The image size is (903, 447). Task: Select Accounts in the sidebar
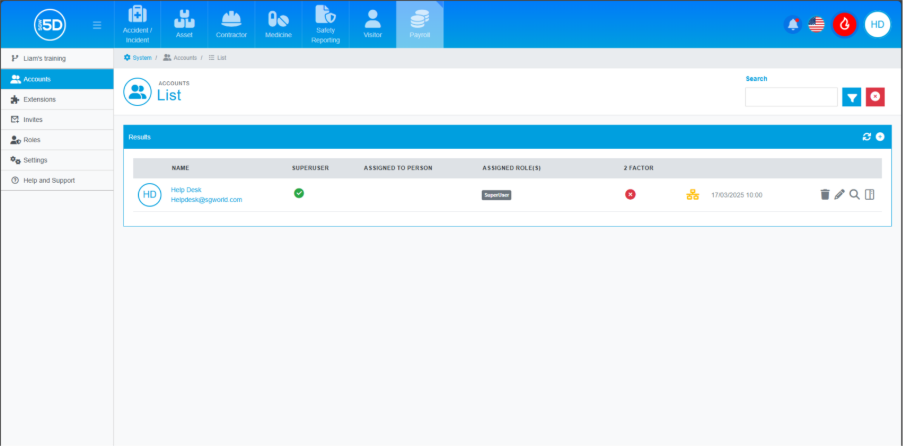click(x=57, y=79)
